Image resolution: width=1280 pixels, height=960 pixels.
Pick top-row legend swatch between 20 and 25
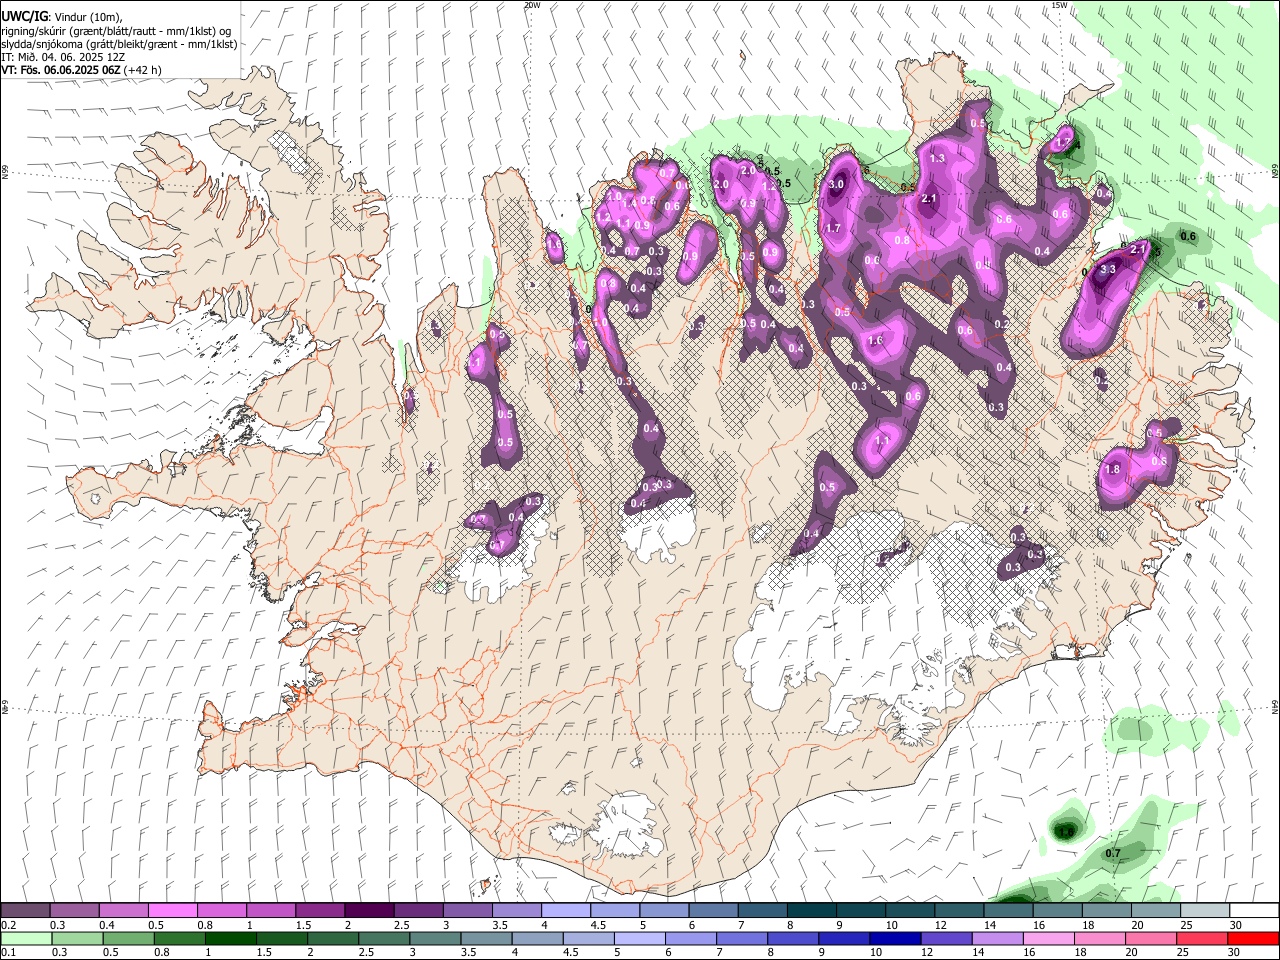(1155, 911)
